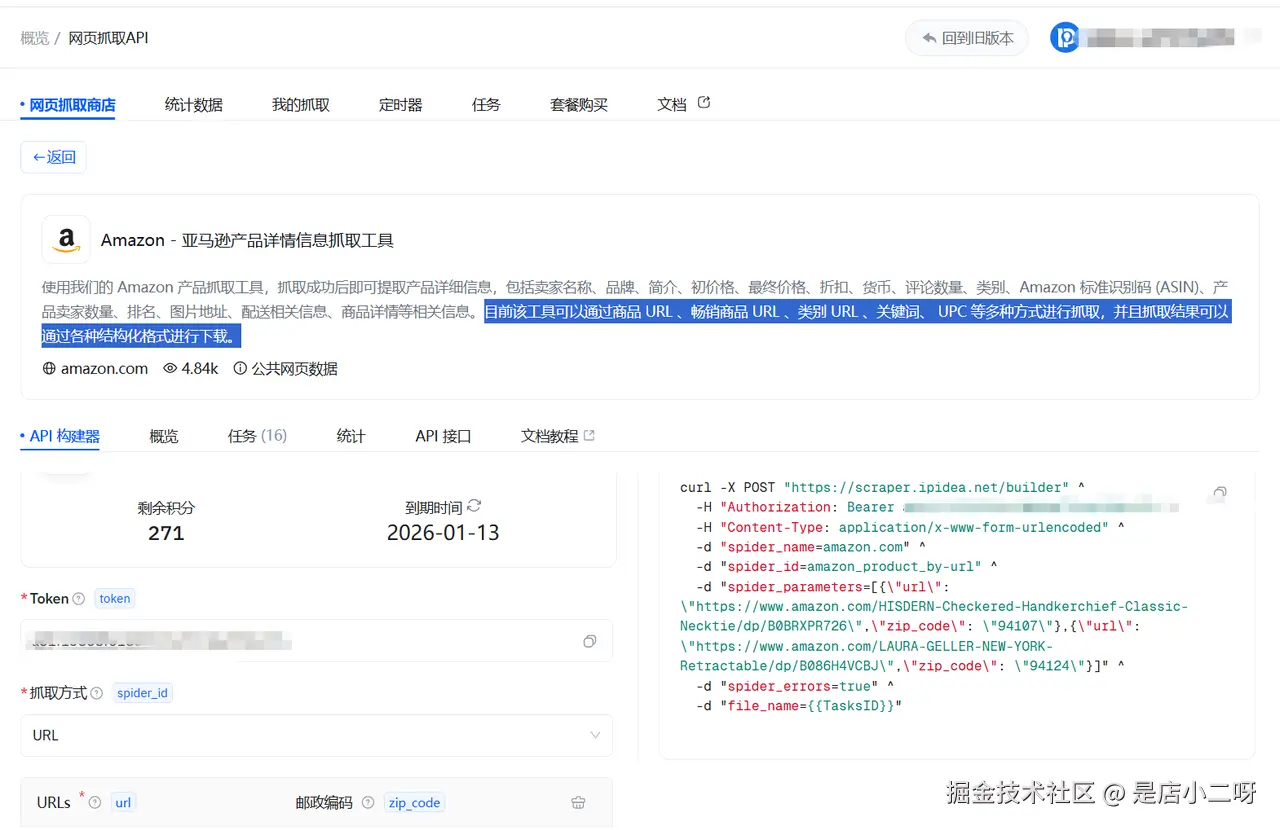Copy the Token value
Screen dimensions: 1280x830
[x=590, y=641]
